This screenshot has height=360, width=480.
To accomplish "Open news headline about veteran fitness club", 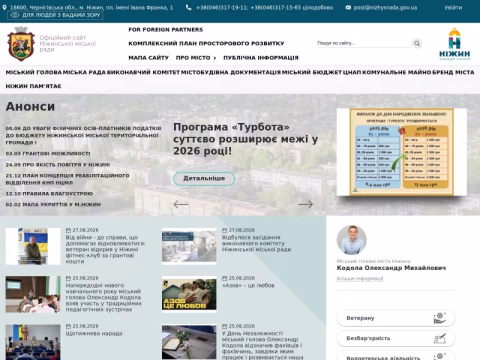I will (x=105, y=249).
